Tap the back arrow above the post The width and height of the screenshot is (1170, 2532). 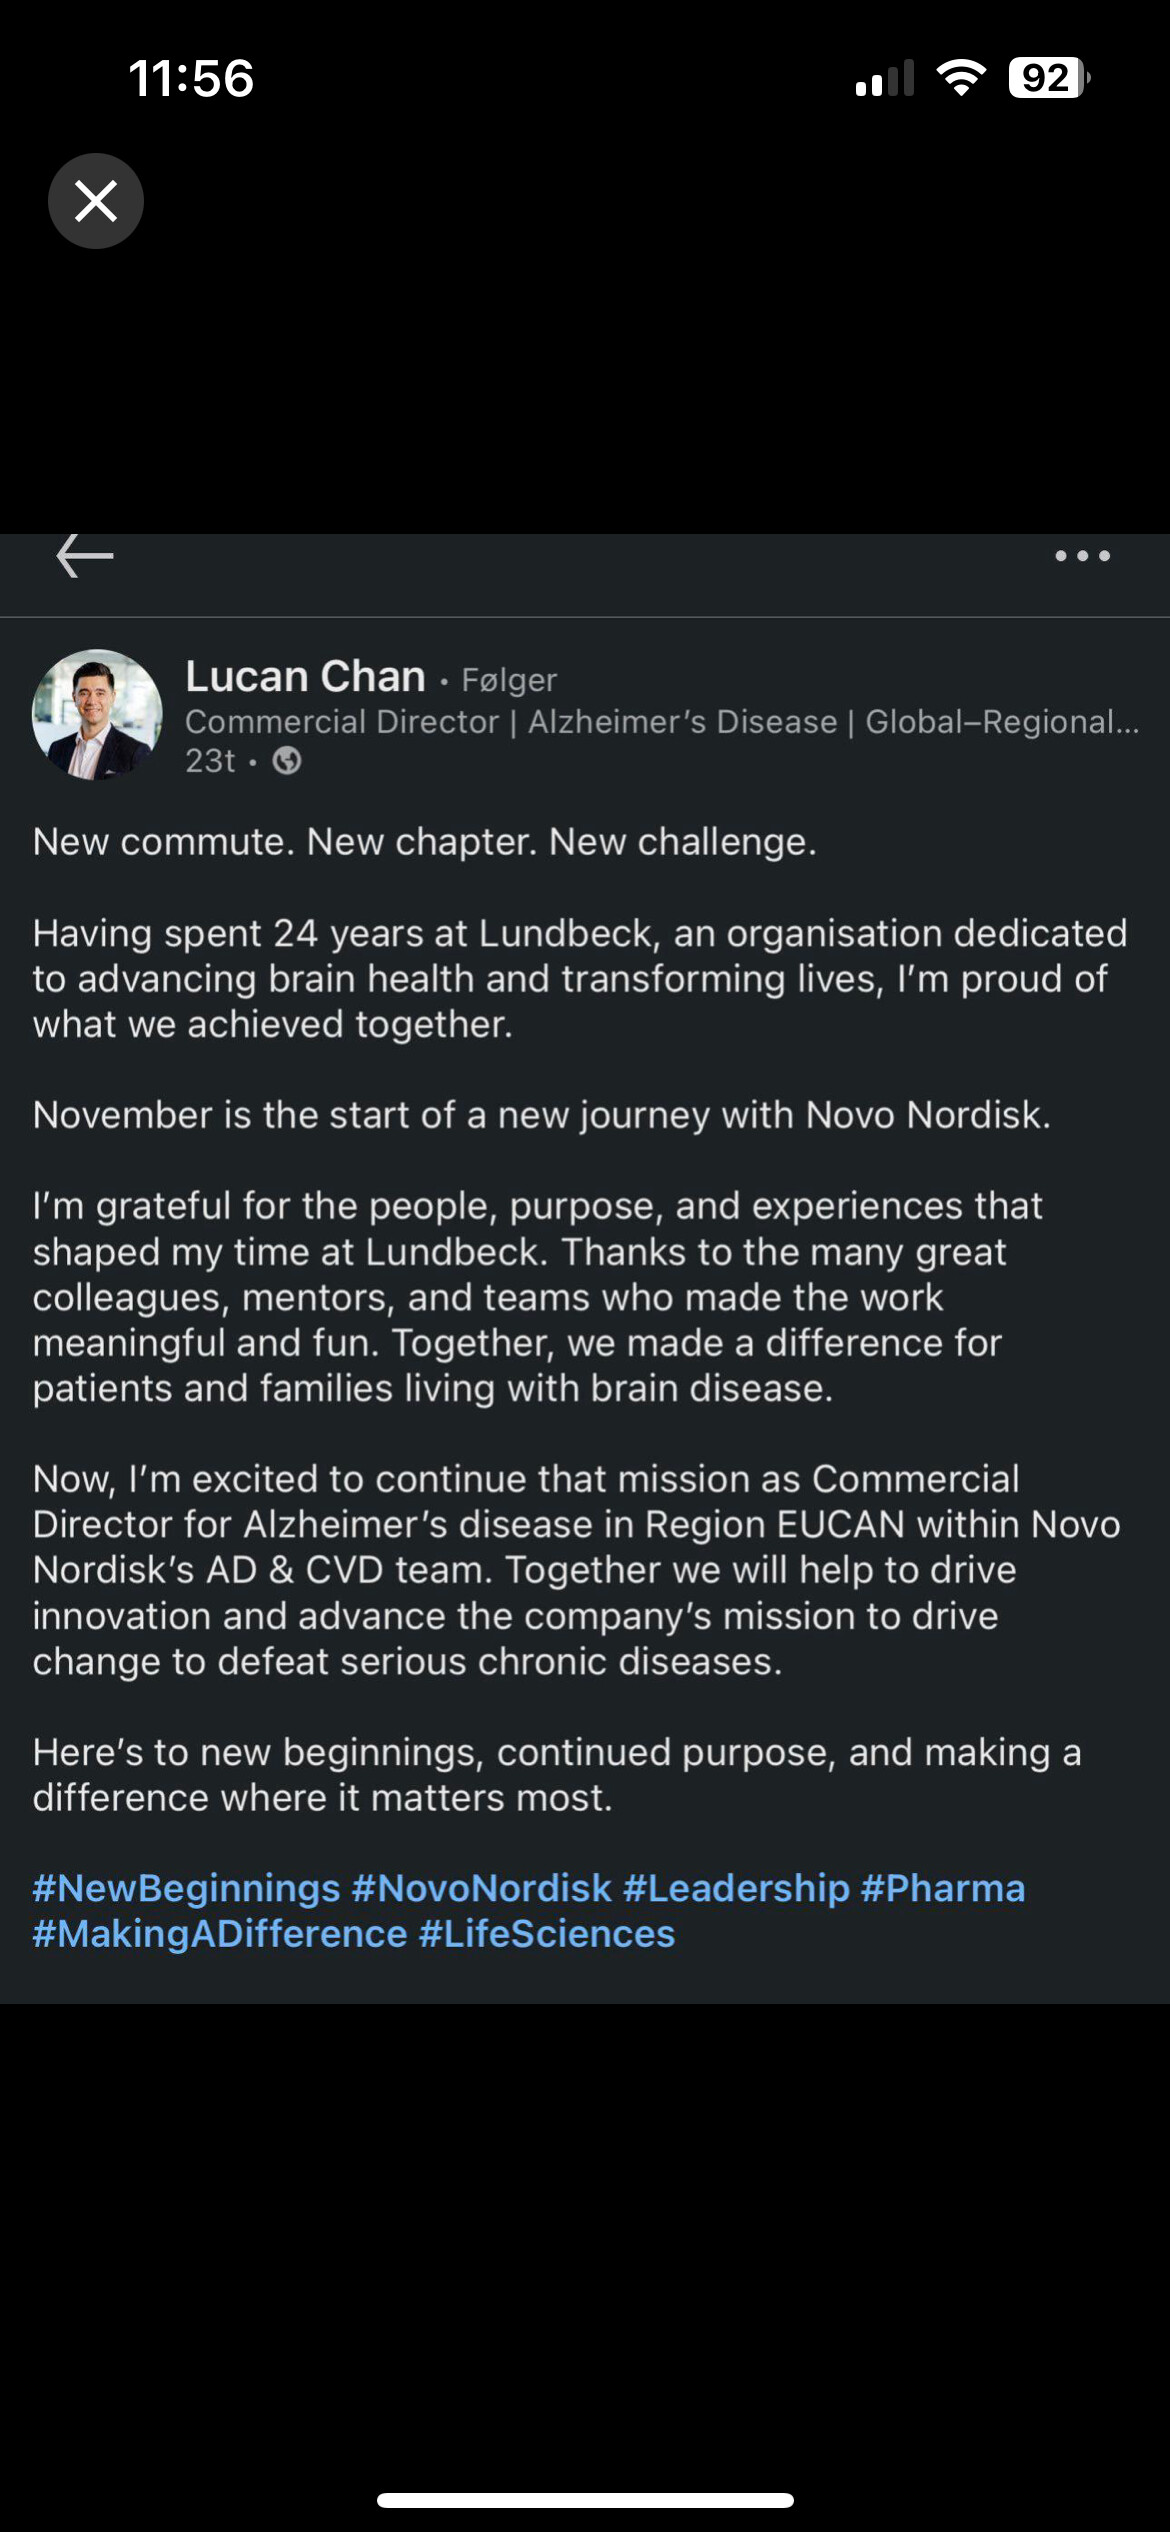[85, 556]
